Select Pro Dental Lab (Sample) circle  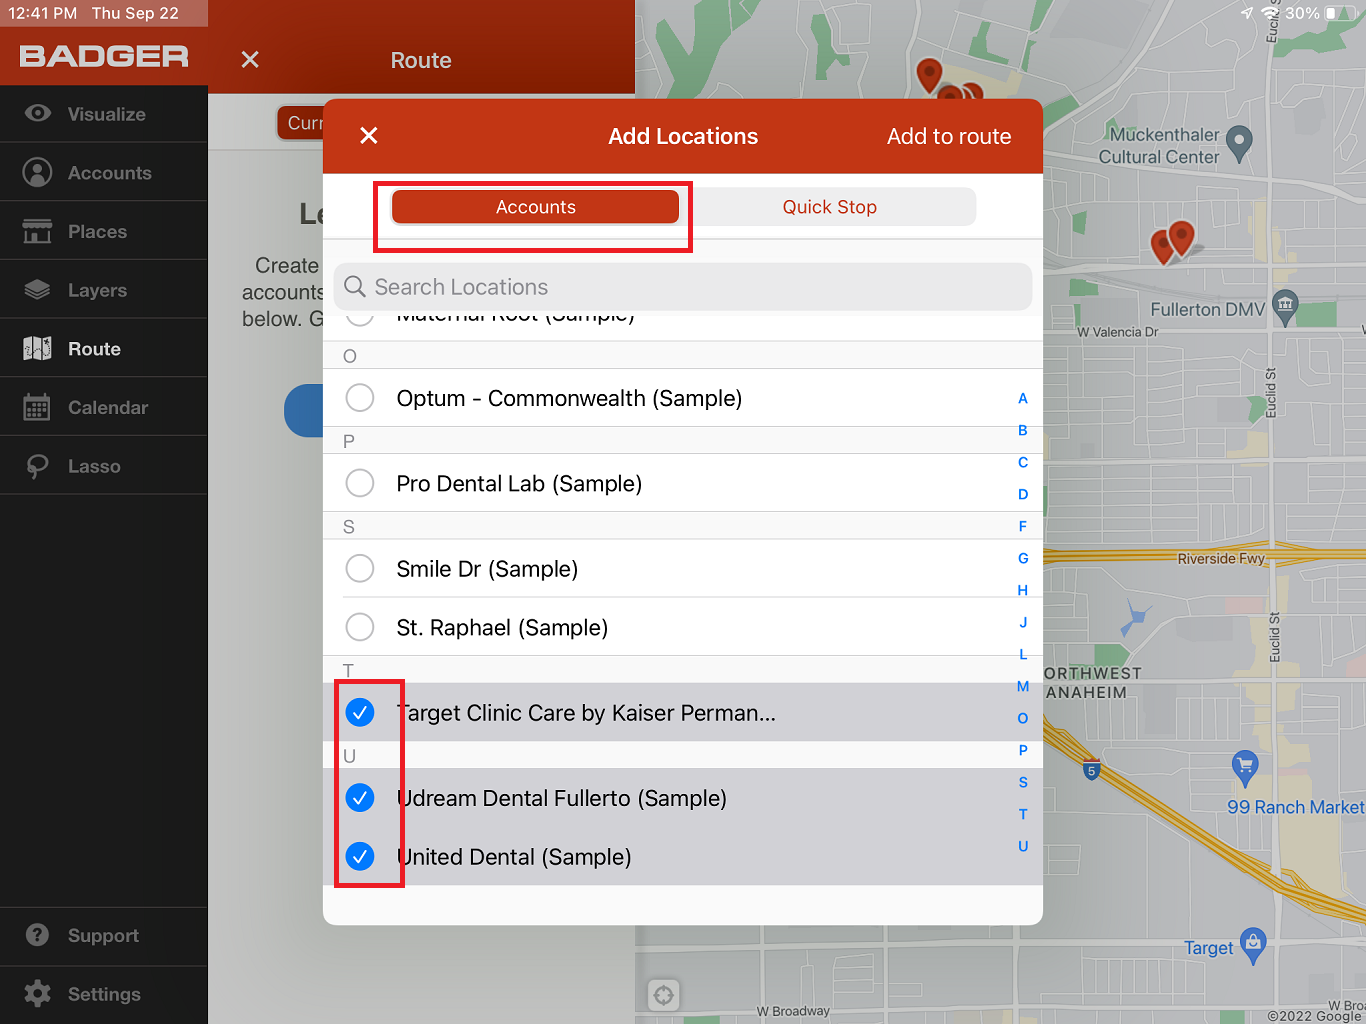pos(360,483)
